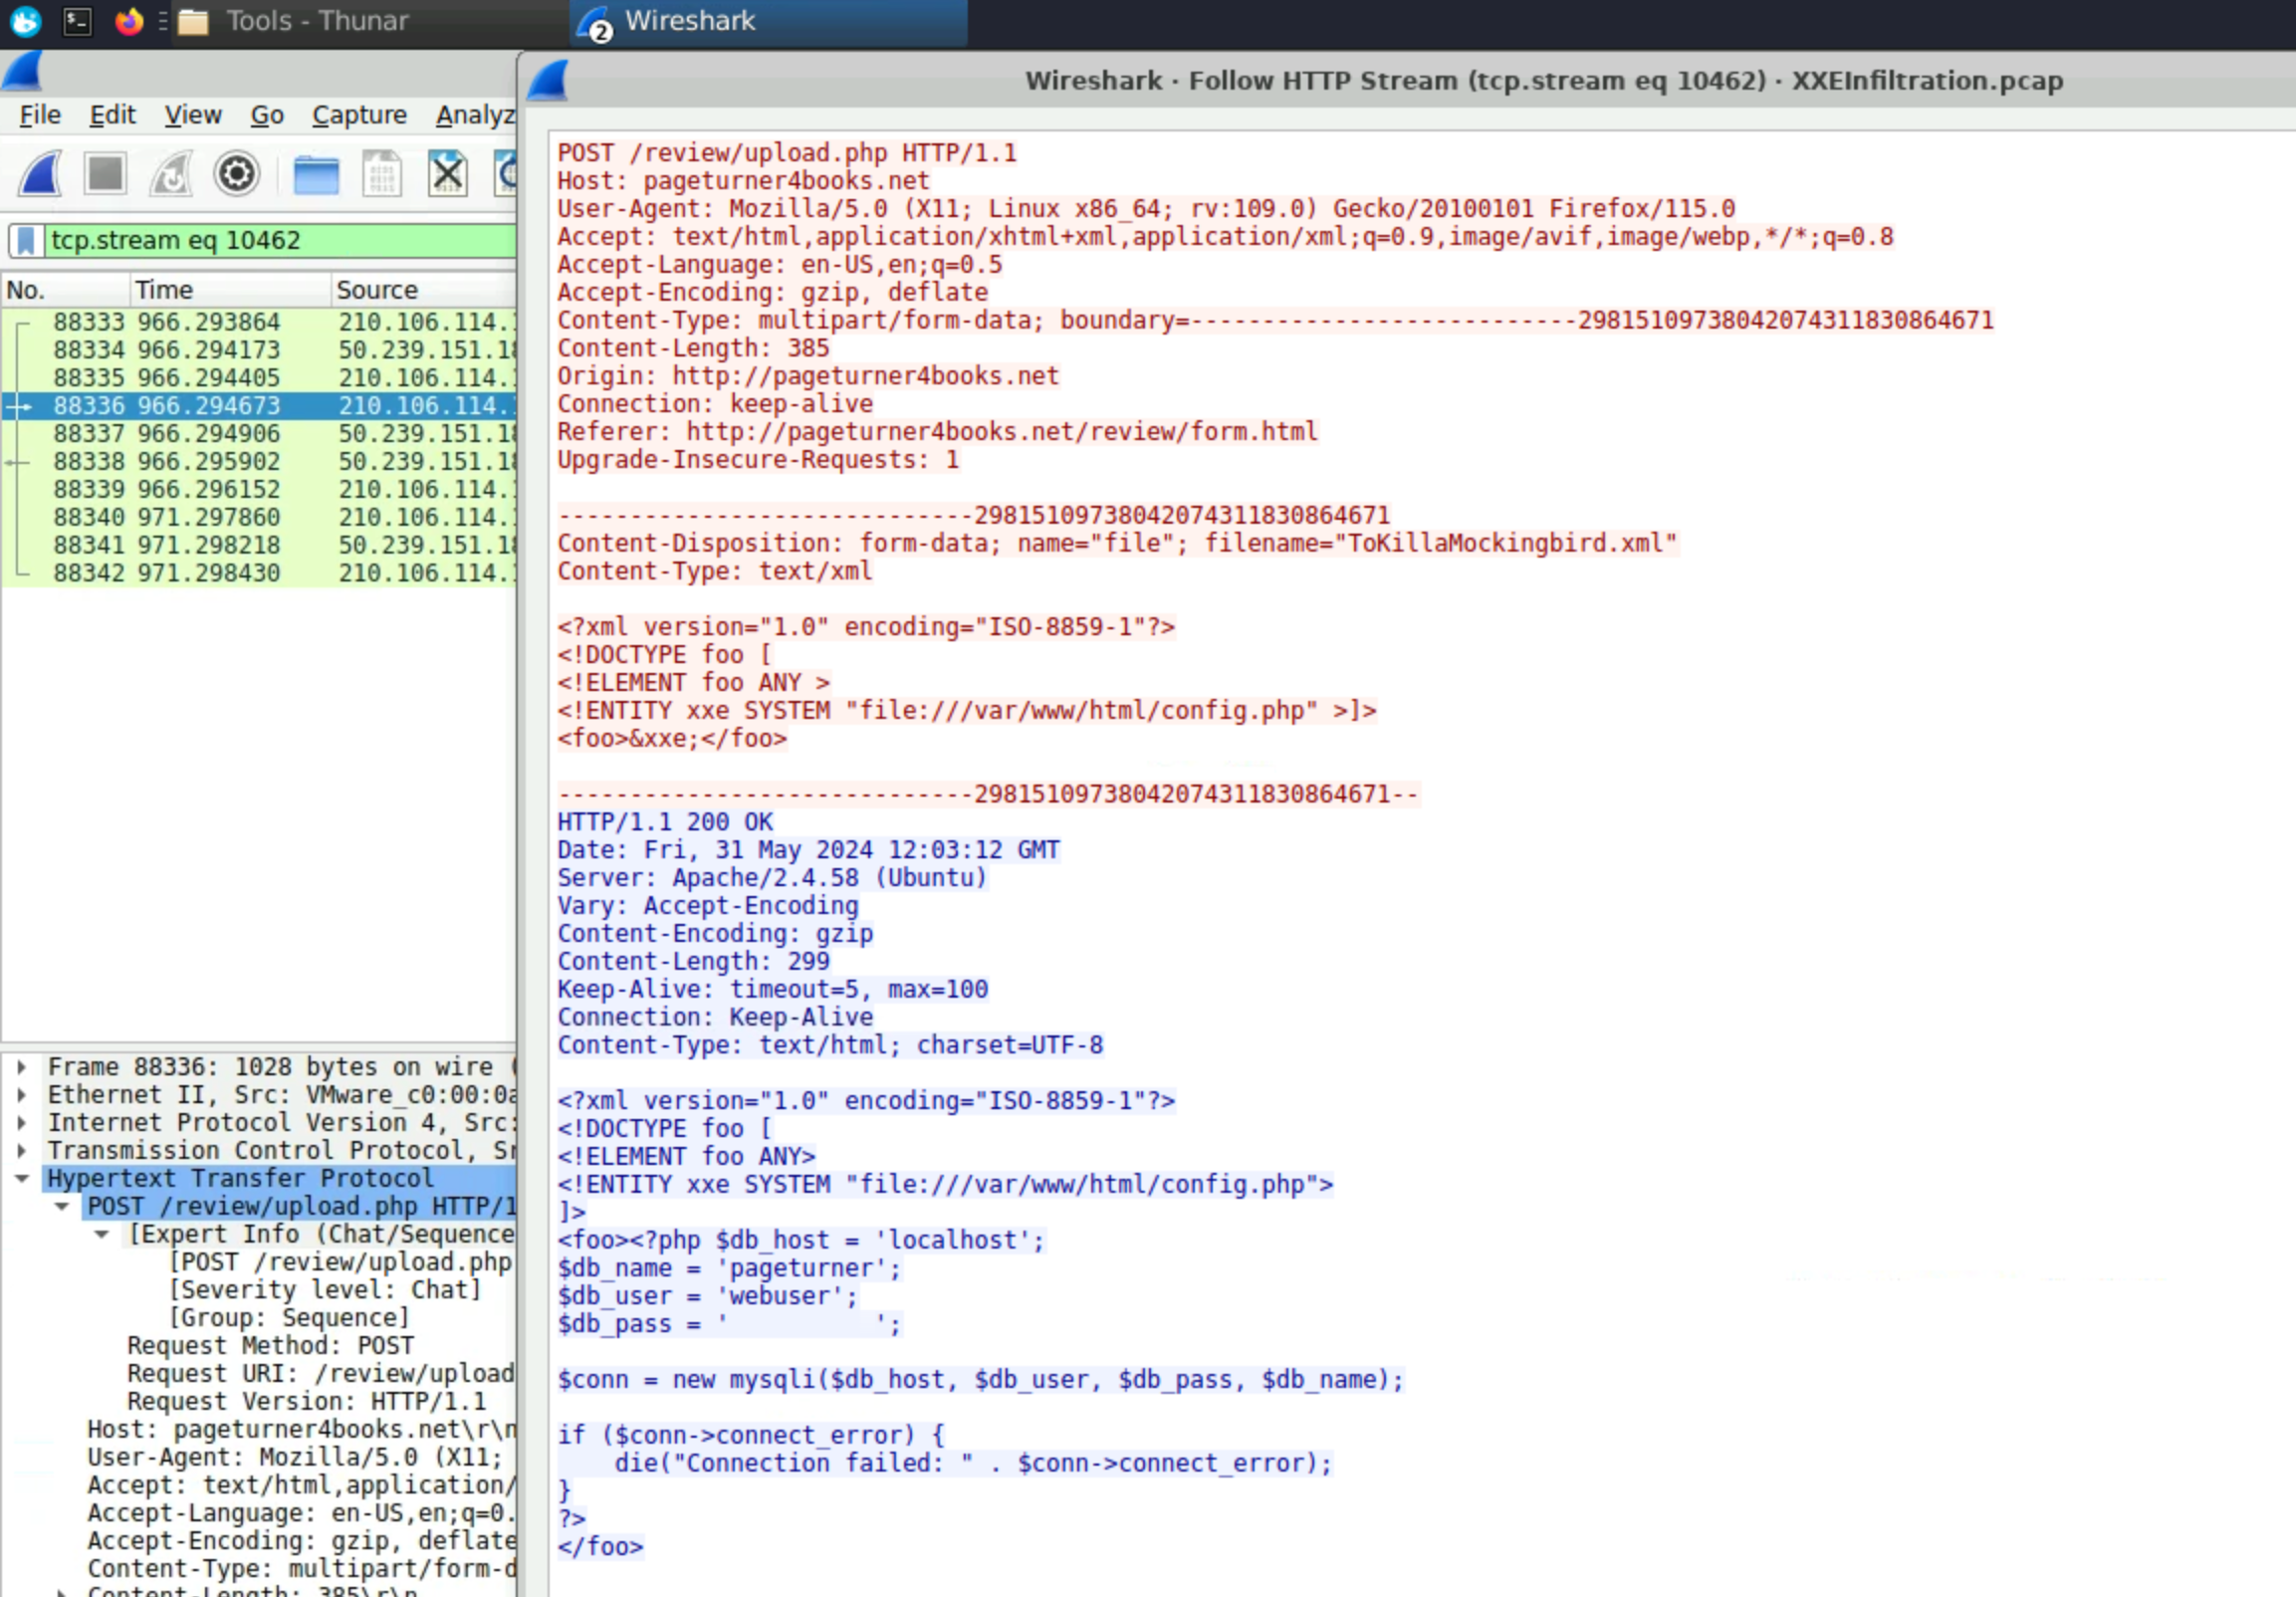The image size is (2296, 1597).
Task: Click the $conn = new mysqli line
Action: pyautogui.click(x=980, y=1381)
